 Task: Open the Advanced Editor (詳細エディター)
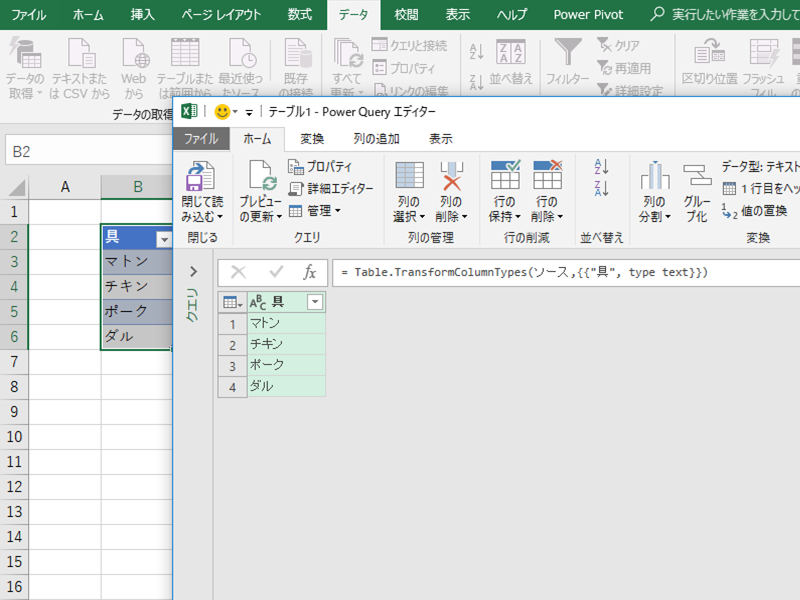[x=331, y=189]
